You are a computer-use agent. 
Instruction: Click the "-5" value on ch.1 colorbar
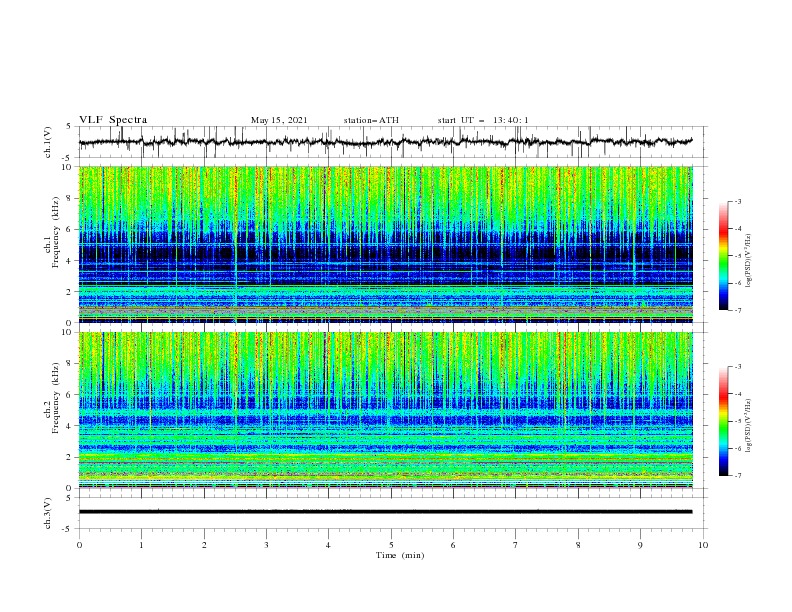tap(737, 256)
